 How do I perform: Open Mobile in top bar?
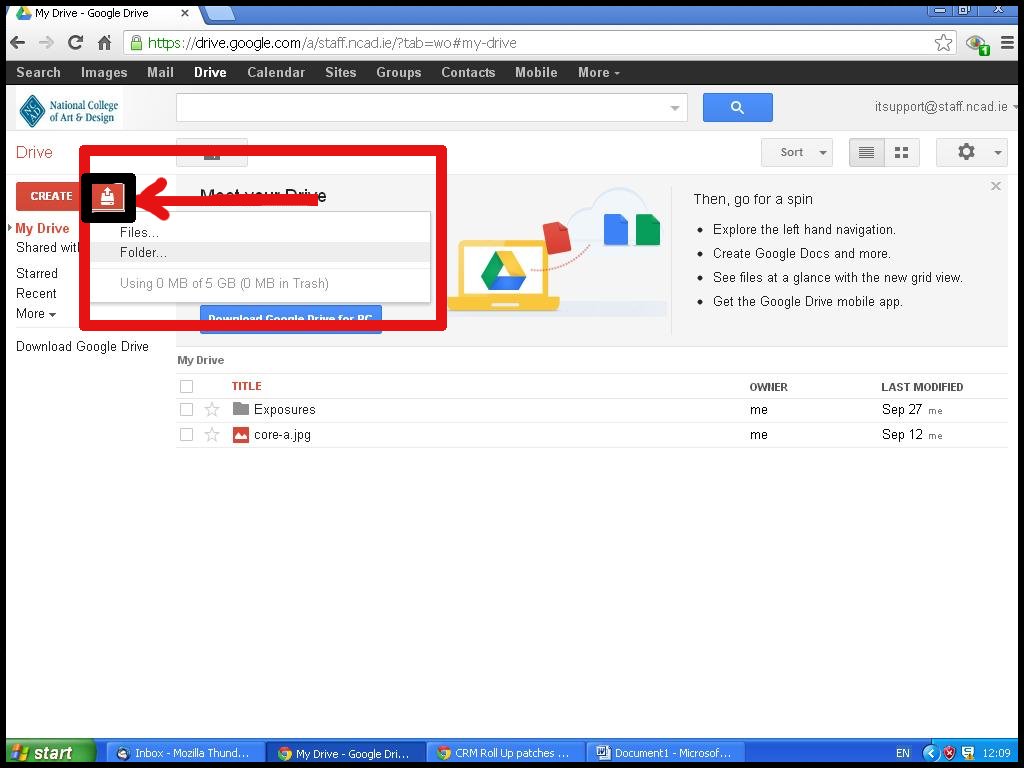(536, 72)
